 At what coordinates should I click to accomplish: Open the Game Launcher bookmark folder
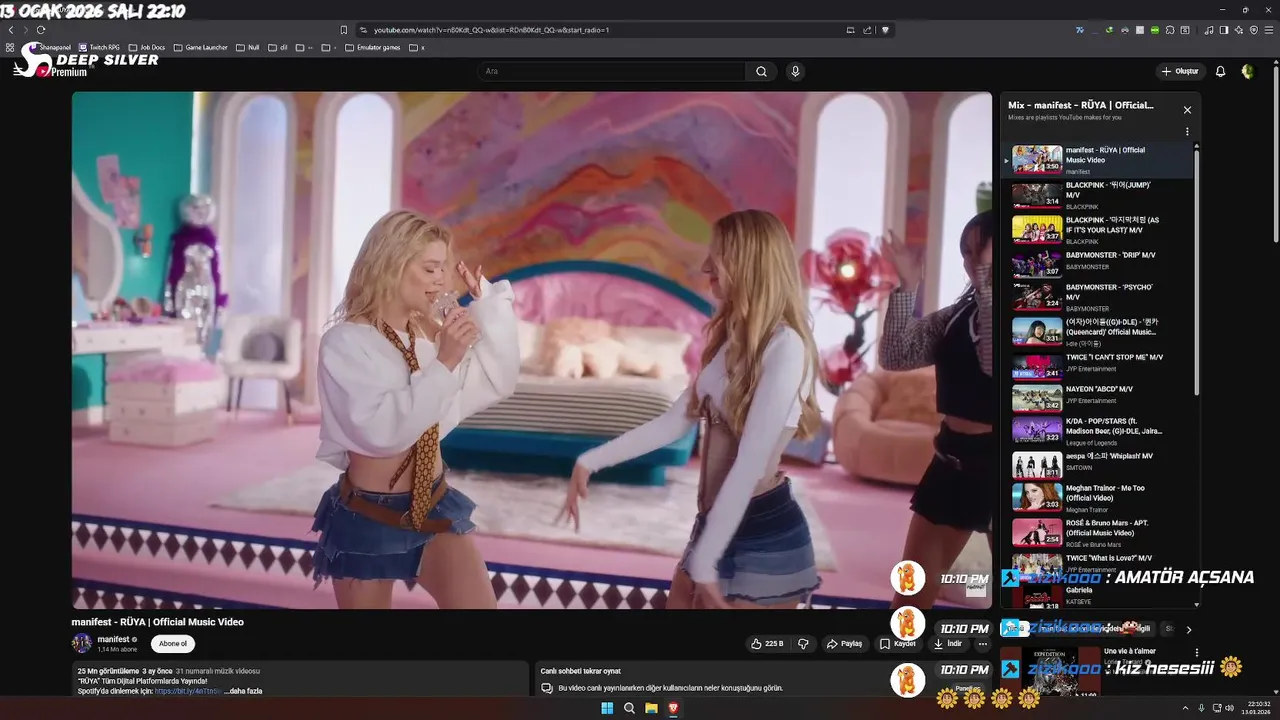(200, 47)
